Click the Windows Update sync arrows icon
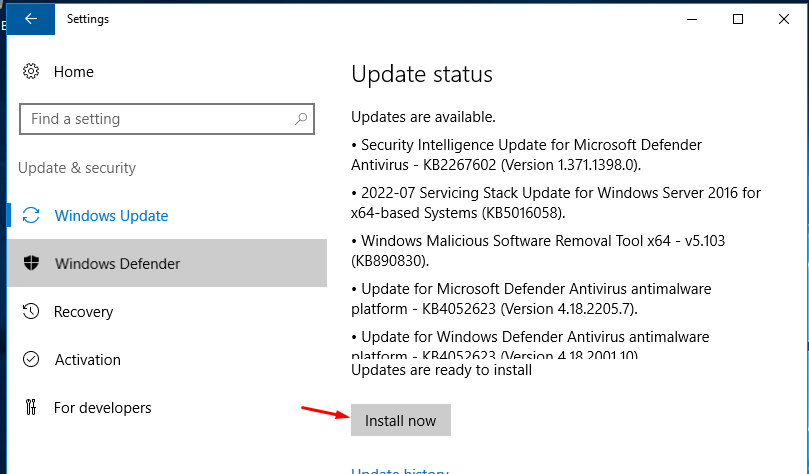This screenshot has height=474, width=809. click(31, 216)
